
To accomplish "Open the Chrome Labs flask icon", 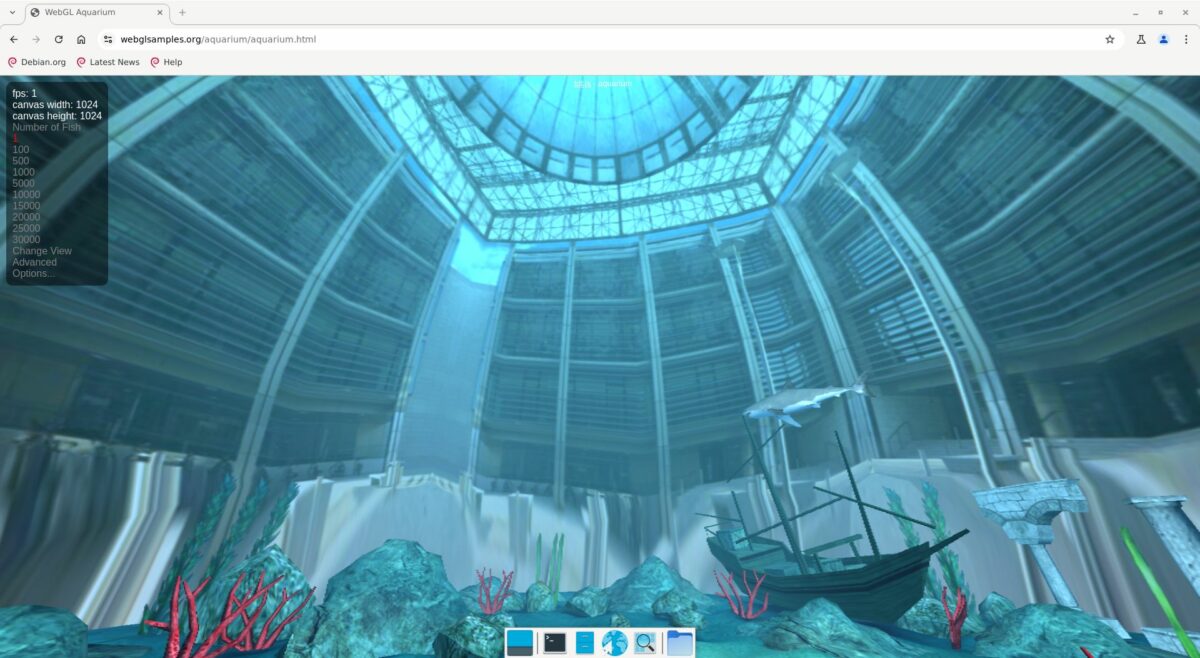I will 1140,39.
